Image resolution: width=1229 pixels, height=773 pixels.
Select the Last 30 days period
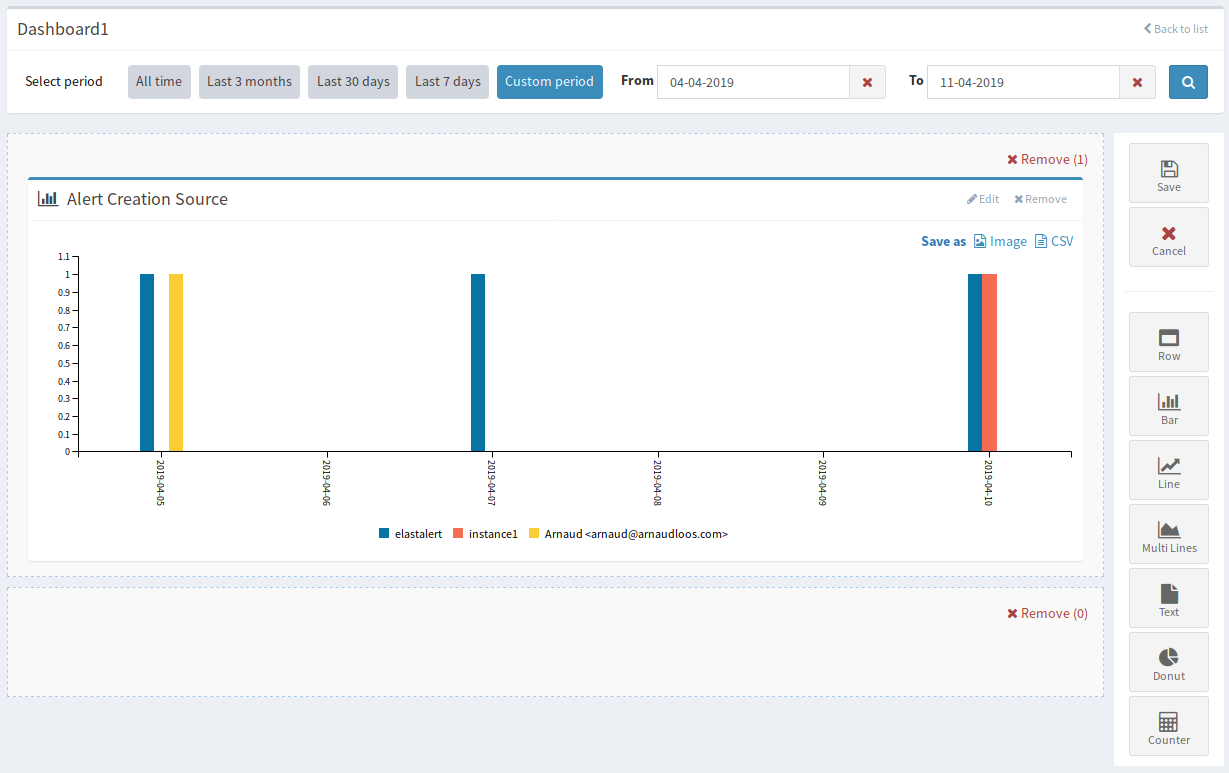tap(353, 82)
